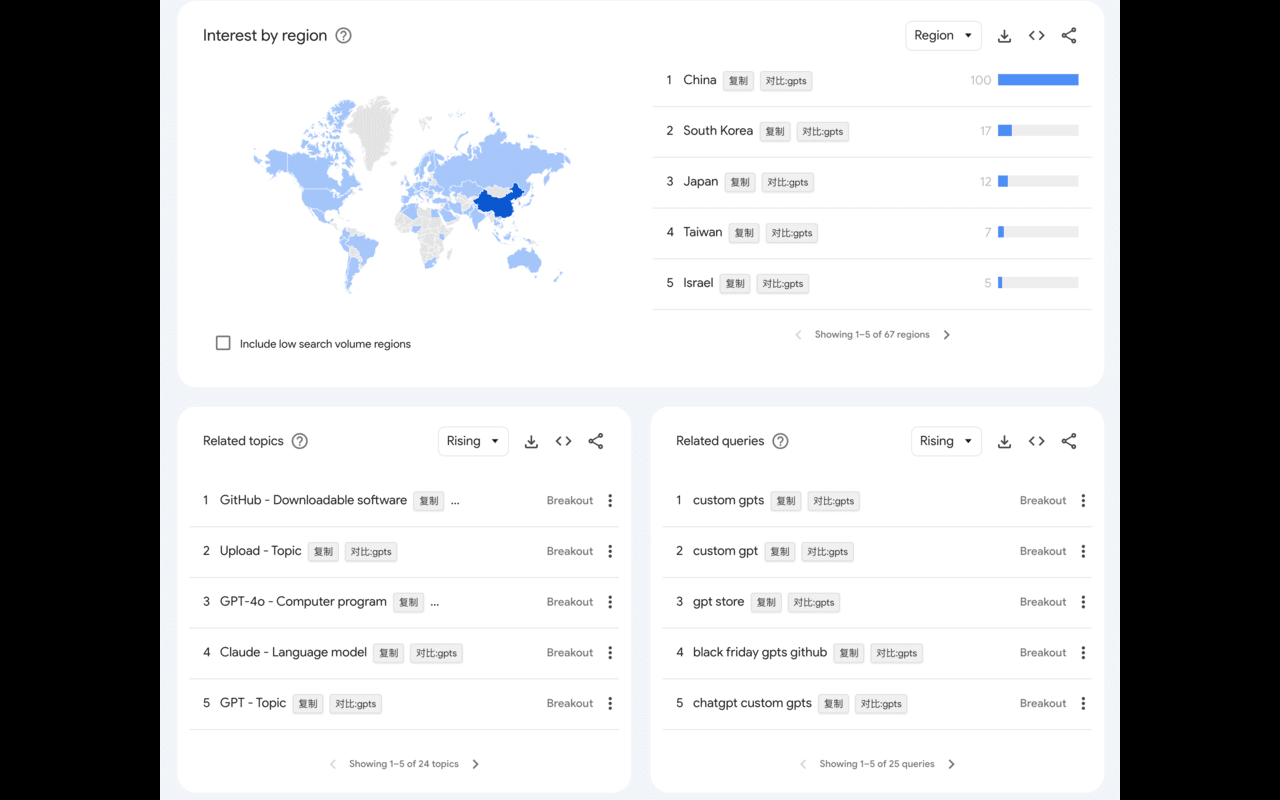Share the Interest by region chart
Viewport: 1280px width, 800px height.
click(x=1068, y=35)
